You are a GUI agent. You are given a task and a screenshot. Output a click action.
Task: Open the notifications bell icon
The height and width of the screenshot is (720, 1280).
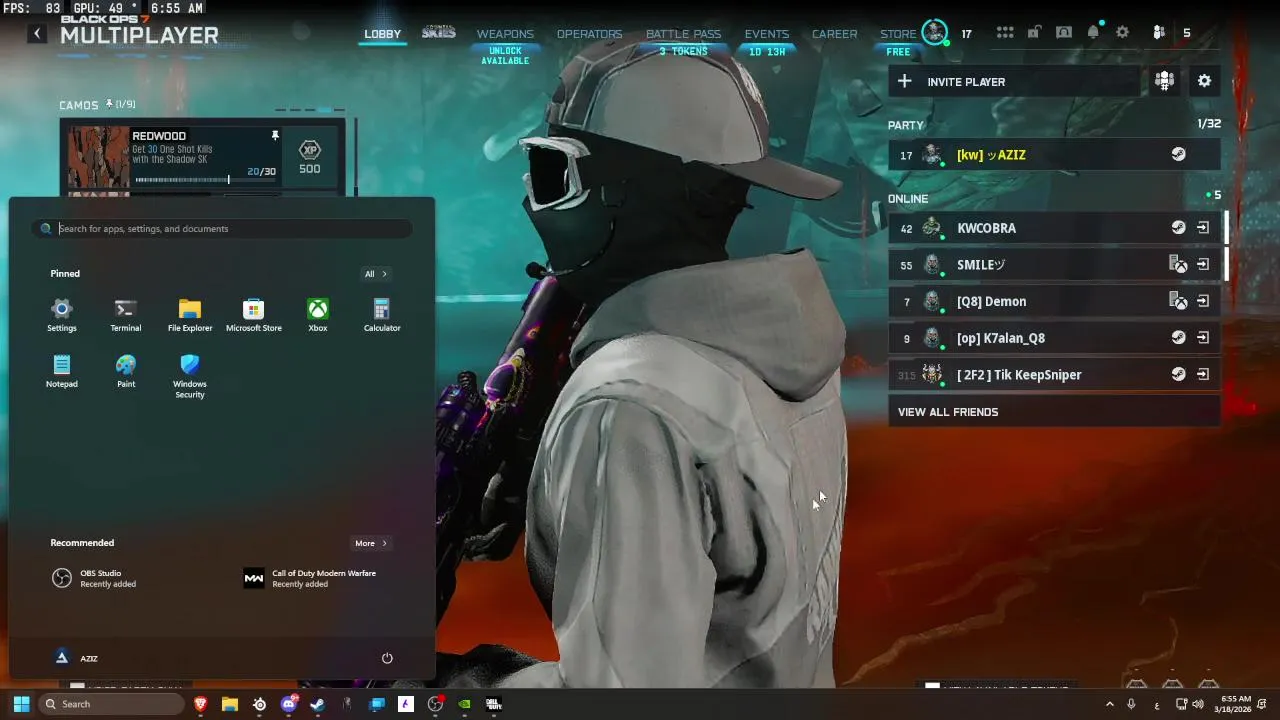(1093, 33)
